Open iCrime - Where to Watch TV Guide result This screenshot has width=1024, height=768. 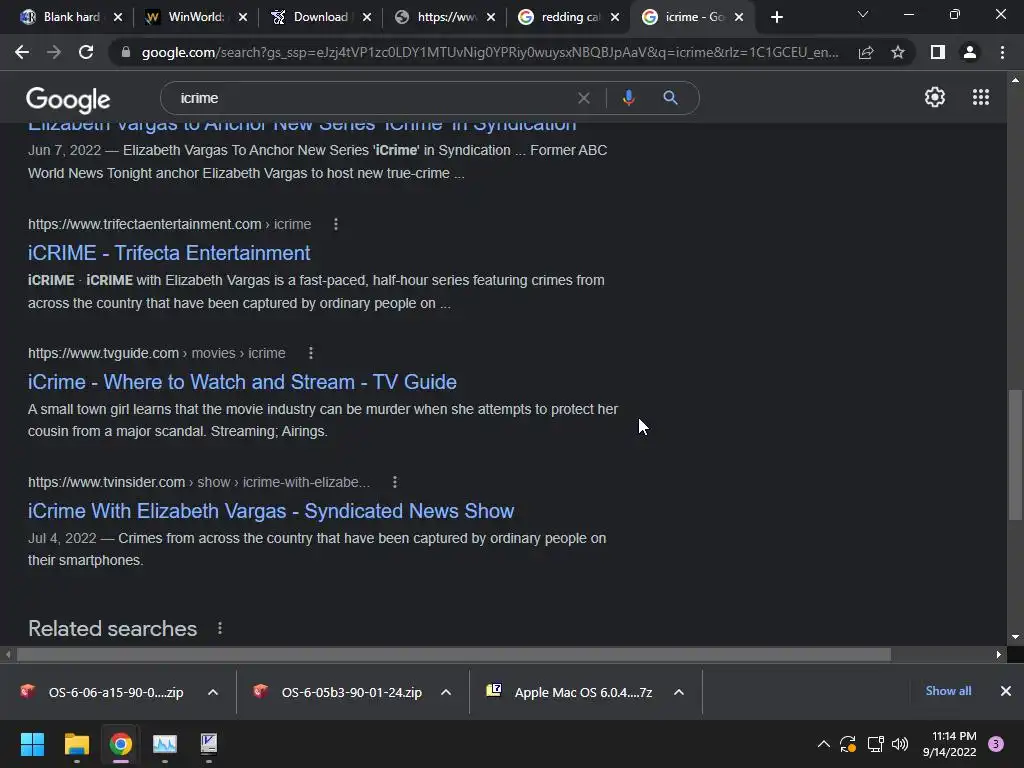tap(242, 381)
